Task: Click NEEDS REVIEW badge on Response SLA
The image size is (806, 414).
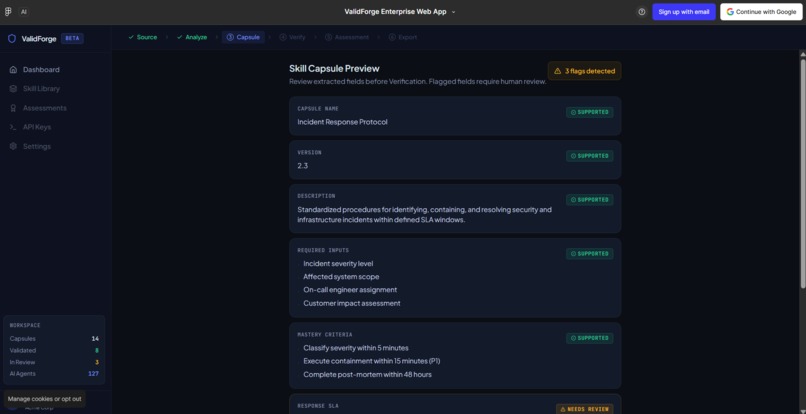Action: [x=584, y=409]
